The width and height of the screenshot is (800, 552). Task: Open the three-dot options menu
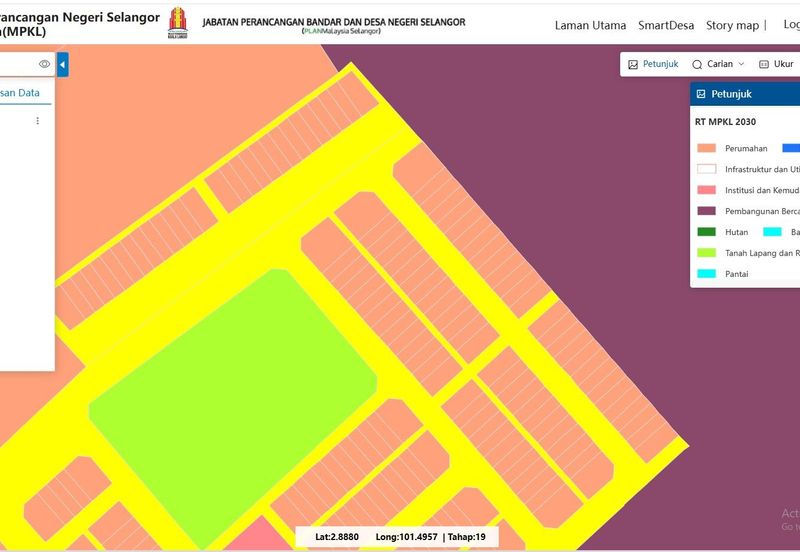tap(37, 120)
